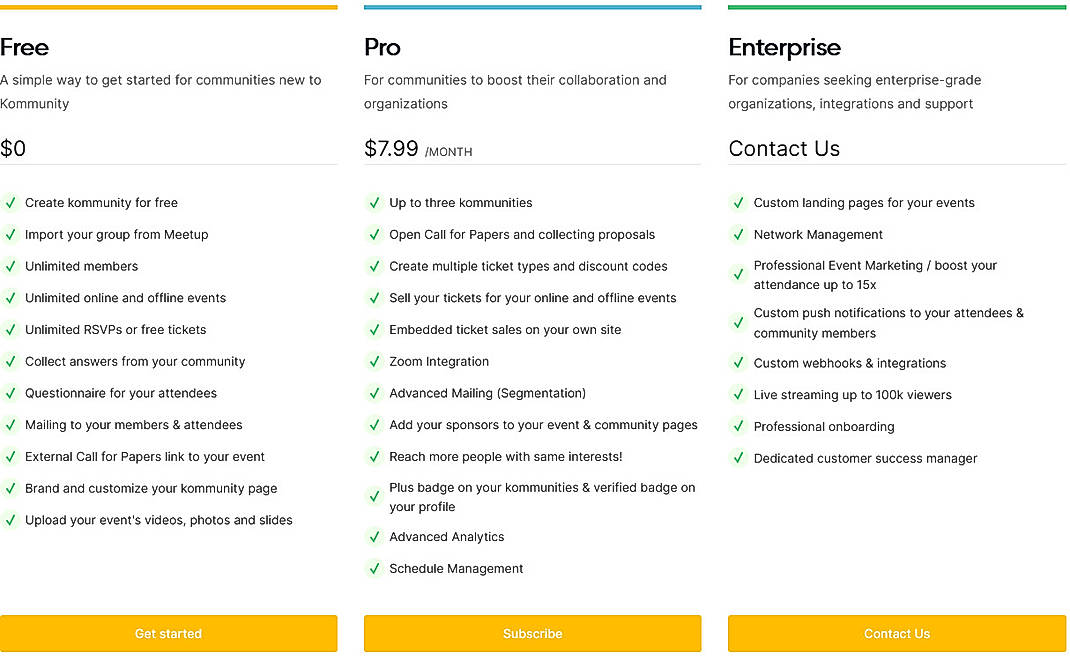The image size is (1070, 660).
Task: Click the orange bar above the Free plan
Action: [x=168, y=6]
